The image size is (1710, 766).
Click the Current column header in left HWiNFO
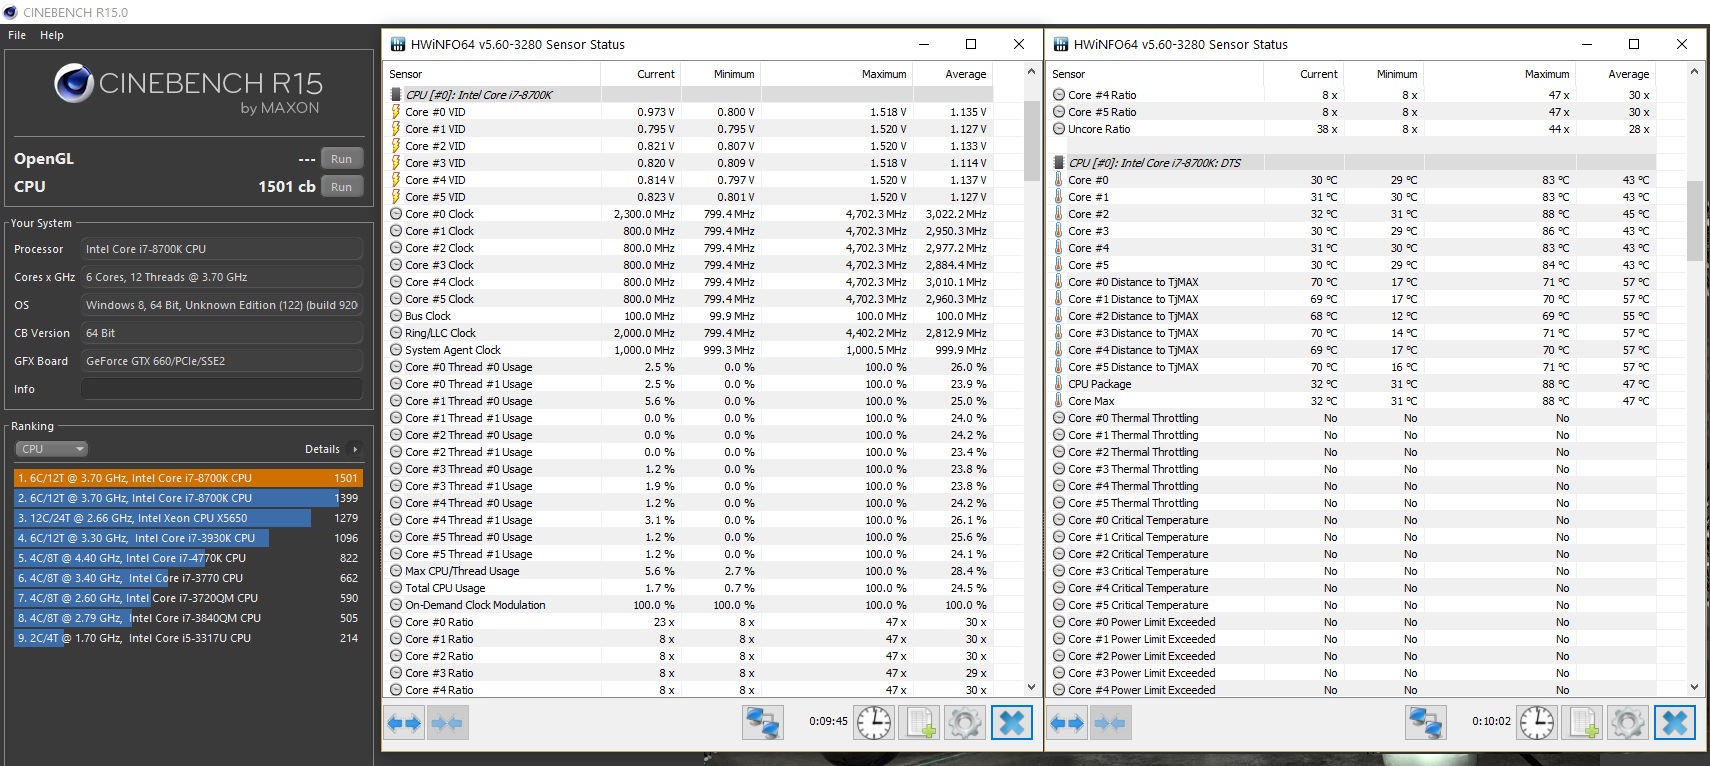coord(641,74)
